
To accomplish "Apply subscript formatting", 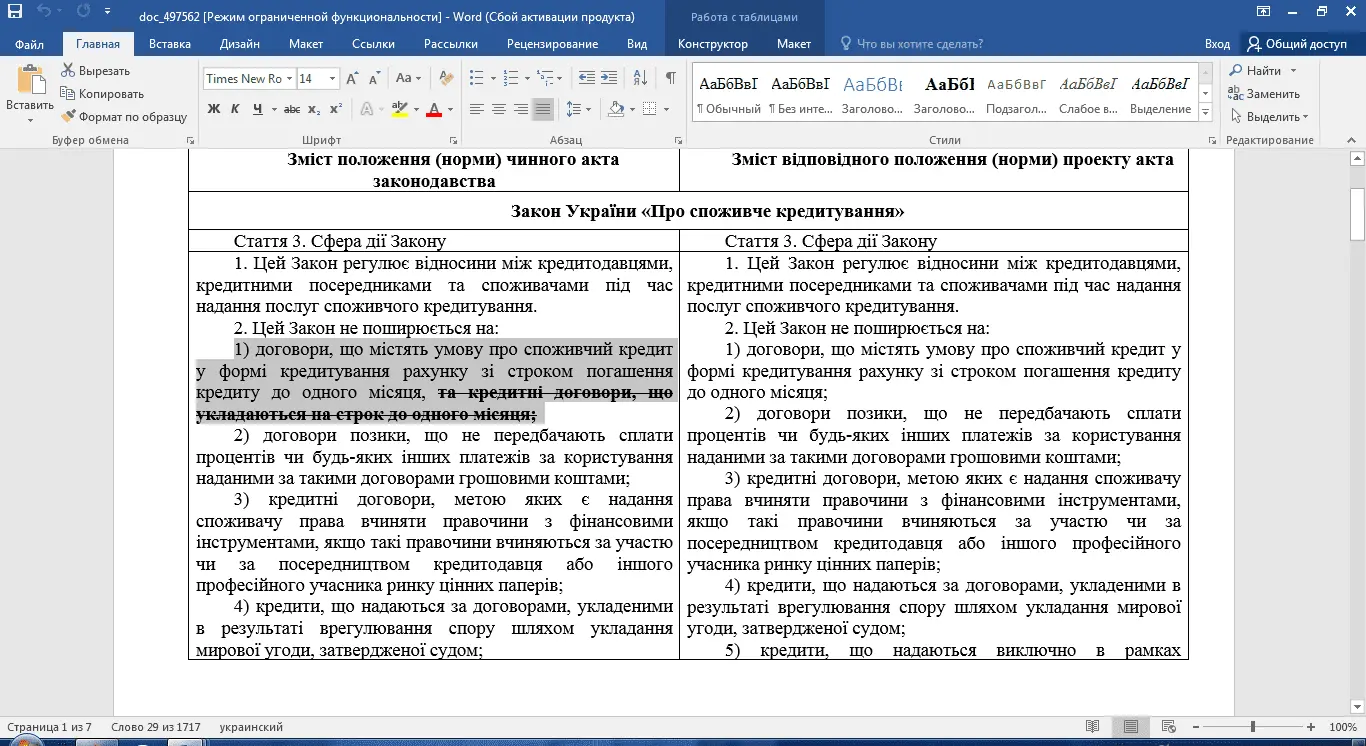I will click(314, 109).
